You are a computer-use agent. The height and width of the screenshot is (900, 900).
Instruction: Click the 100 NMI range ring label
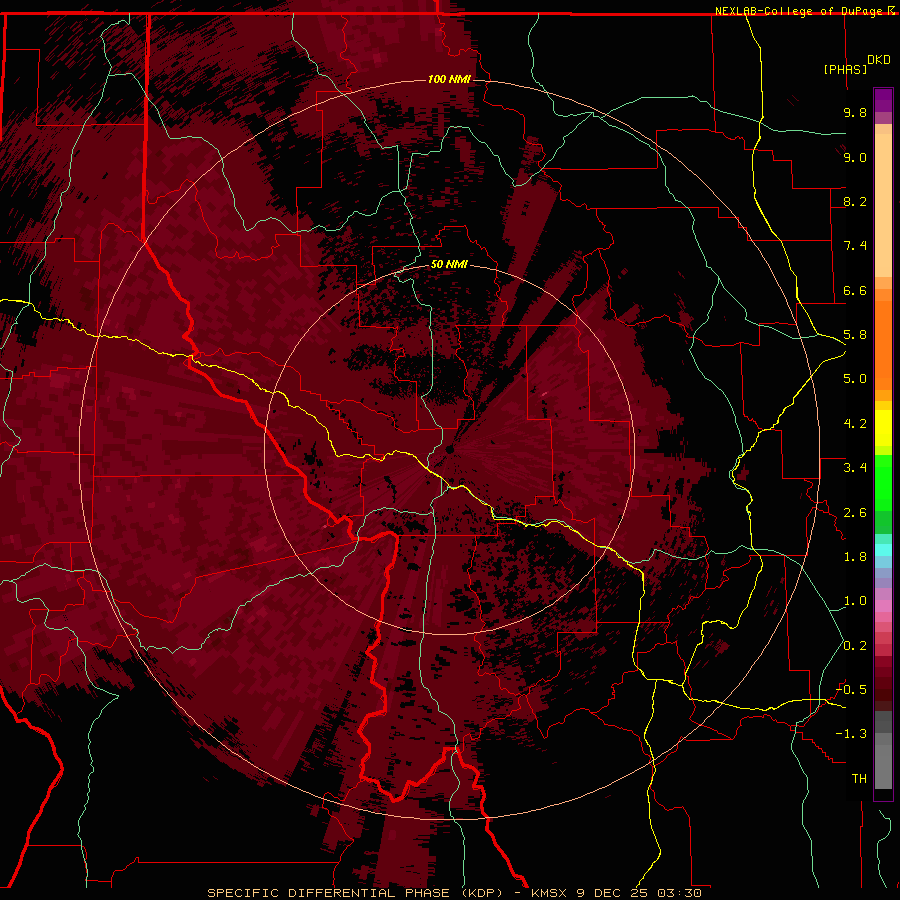[x=449, y=79]
